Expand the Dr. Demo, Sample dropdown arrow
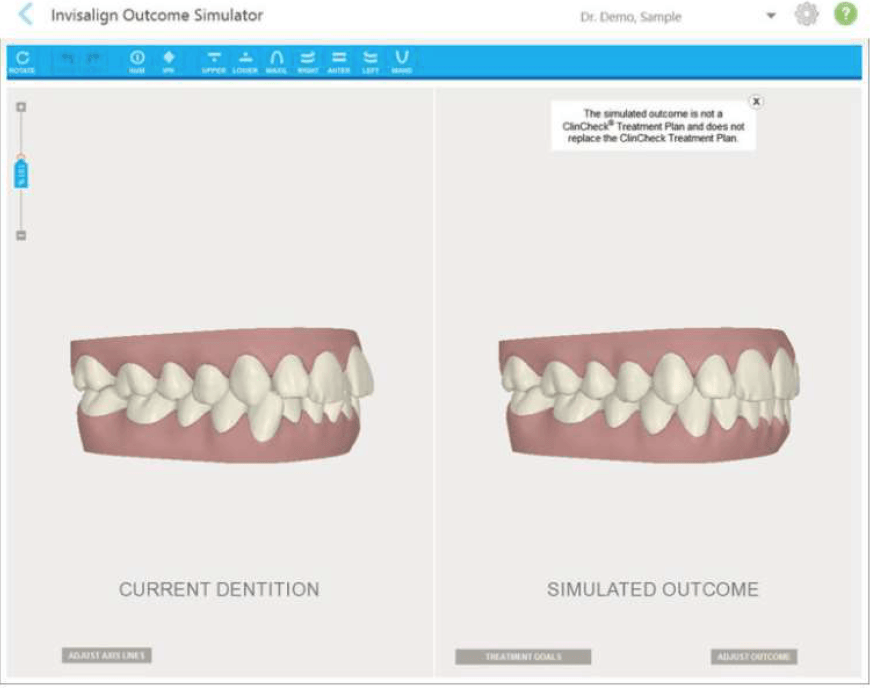880x700 pixels. click(771, 16)
